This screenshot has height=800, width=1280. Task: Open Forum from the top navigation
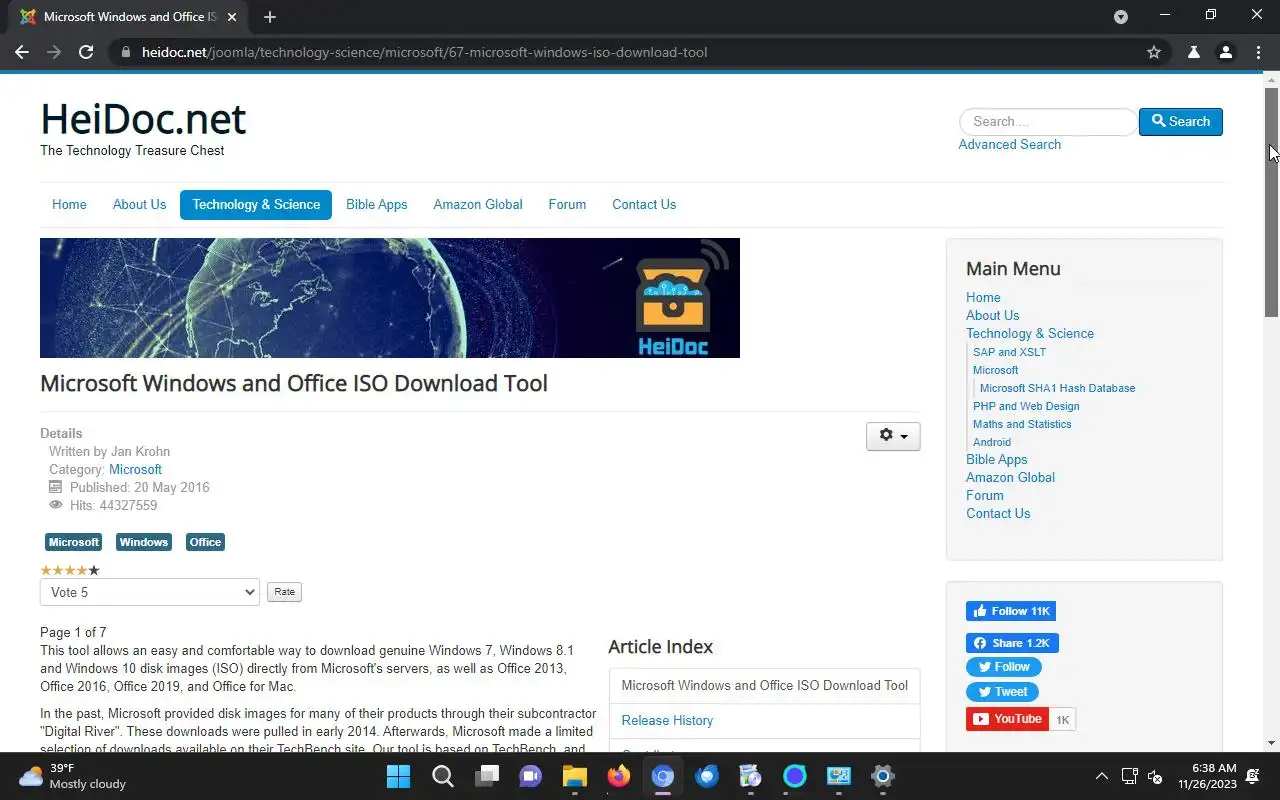tap(567, 204)
